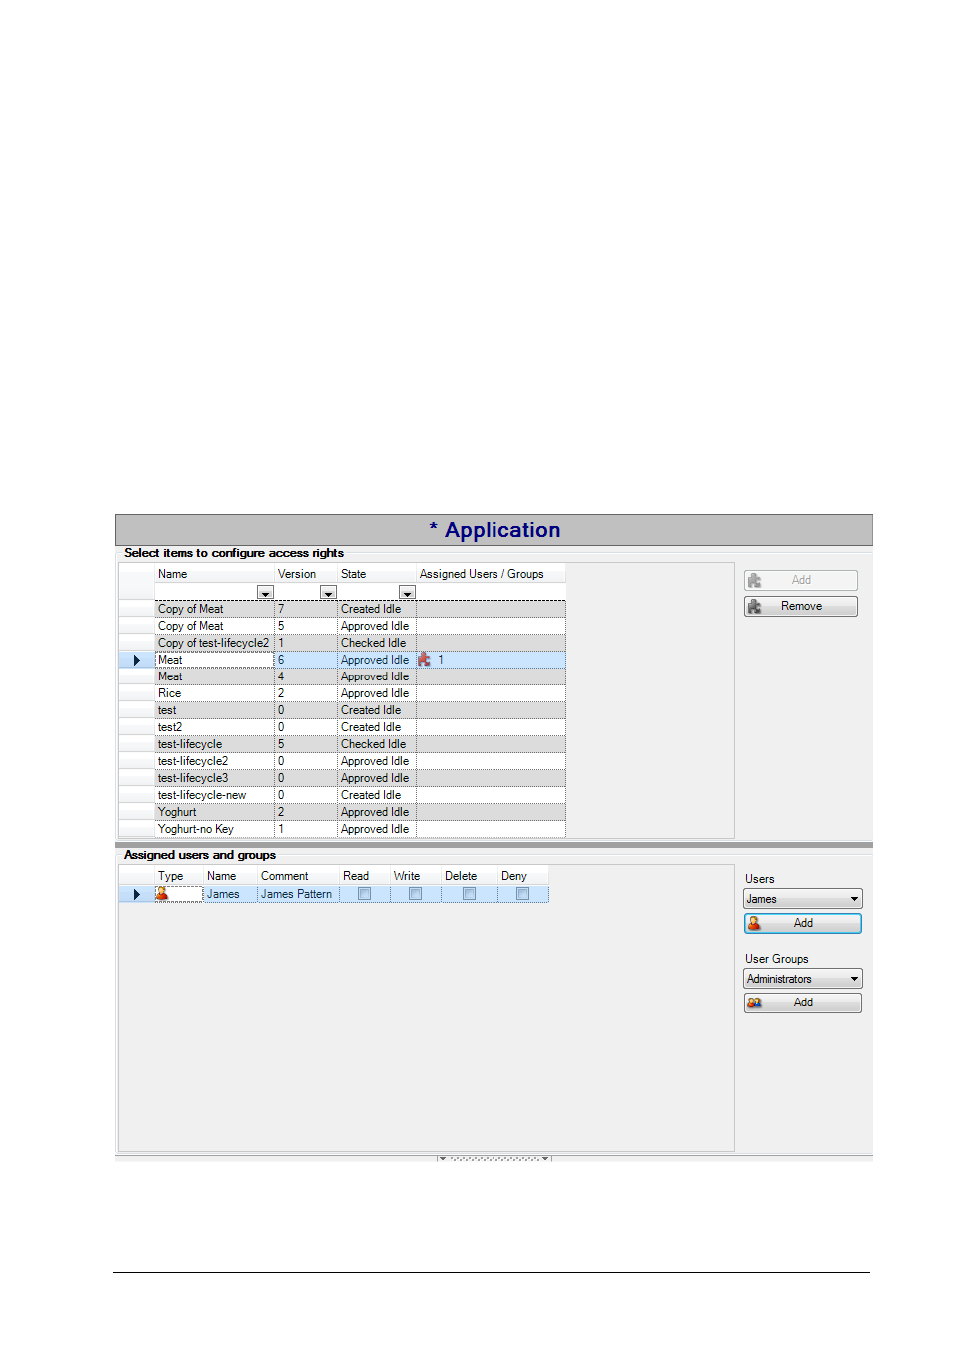Image resolution: width=955 pixels, height=1350 pixels.
Task: Select the Copy of Meat version 5 row
Action: click(342, 626)
